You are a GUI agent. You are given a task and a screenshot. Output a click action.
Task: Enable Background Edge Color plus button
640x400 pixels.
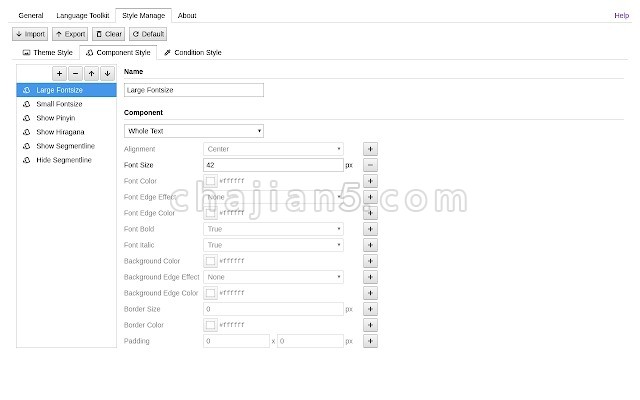[370, 293]
